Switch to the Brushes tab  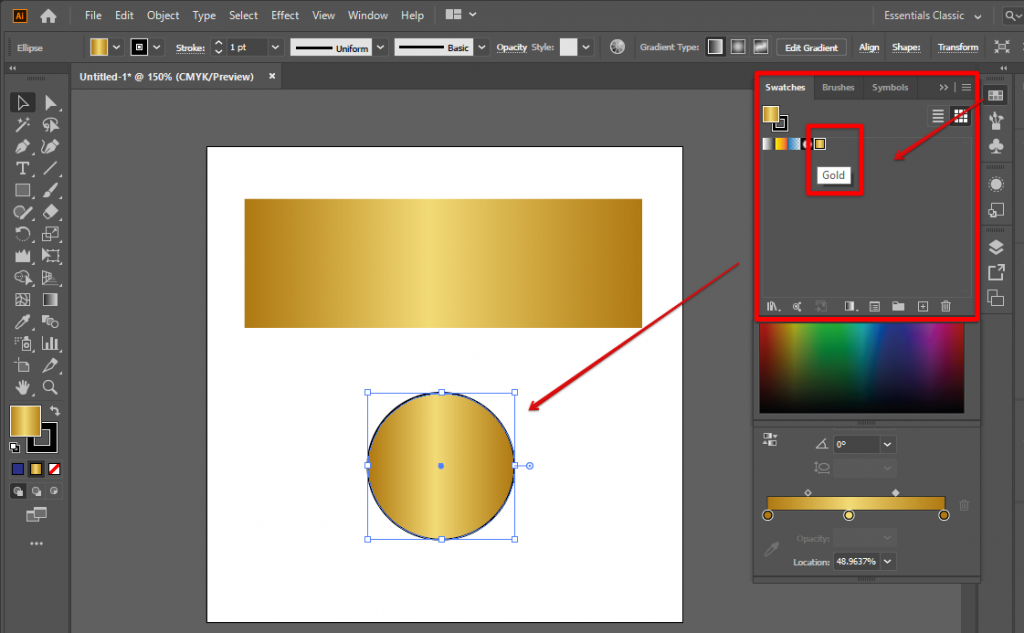[837, 88]
